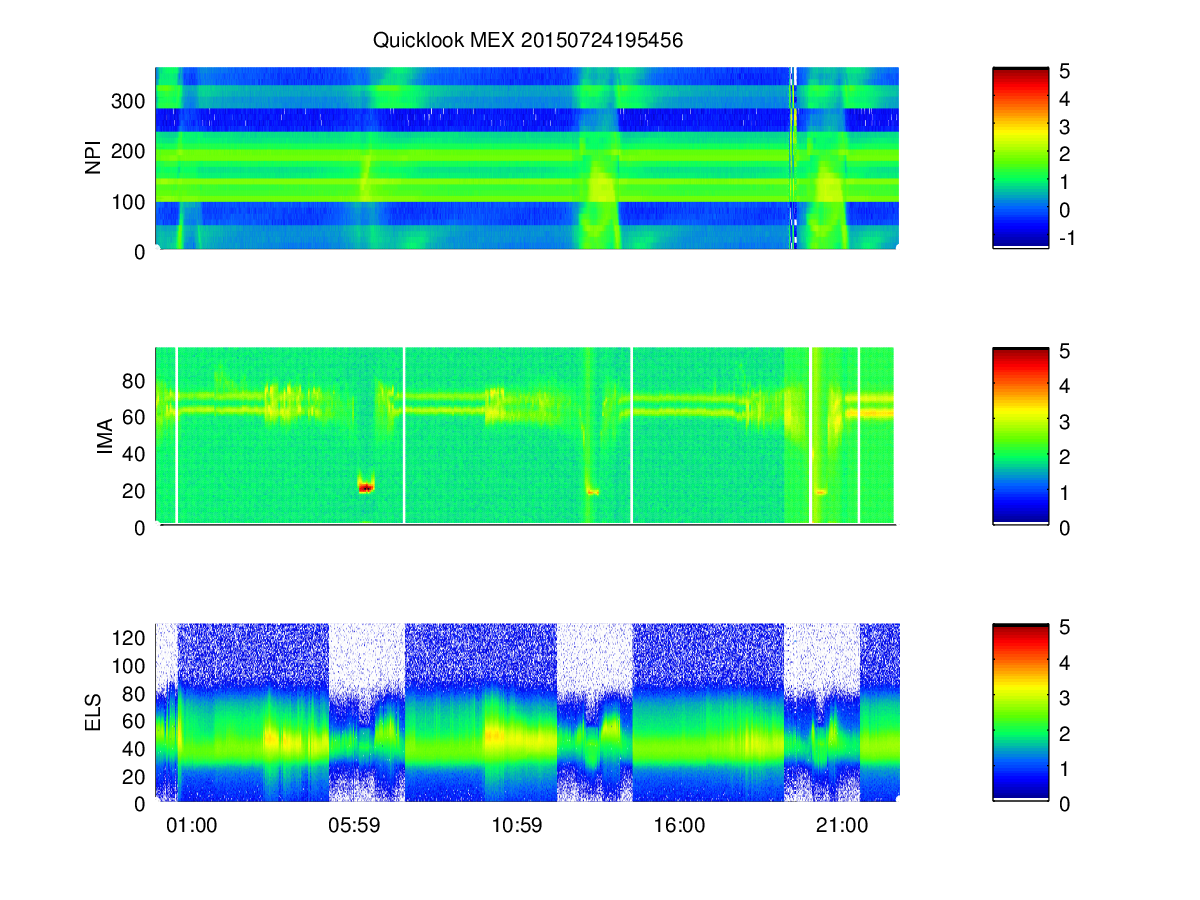Click the IMA panel colorbar
The height and width of the screenshot is (900, 1200).
(1020, 435)
